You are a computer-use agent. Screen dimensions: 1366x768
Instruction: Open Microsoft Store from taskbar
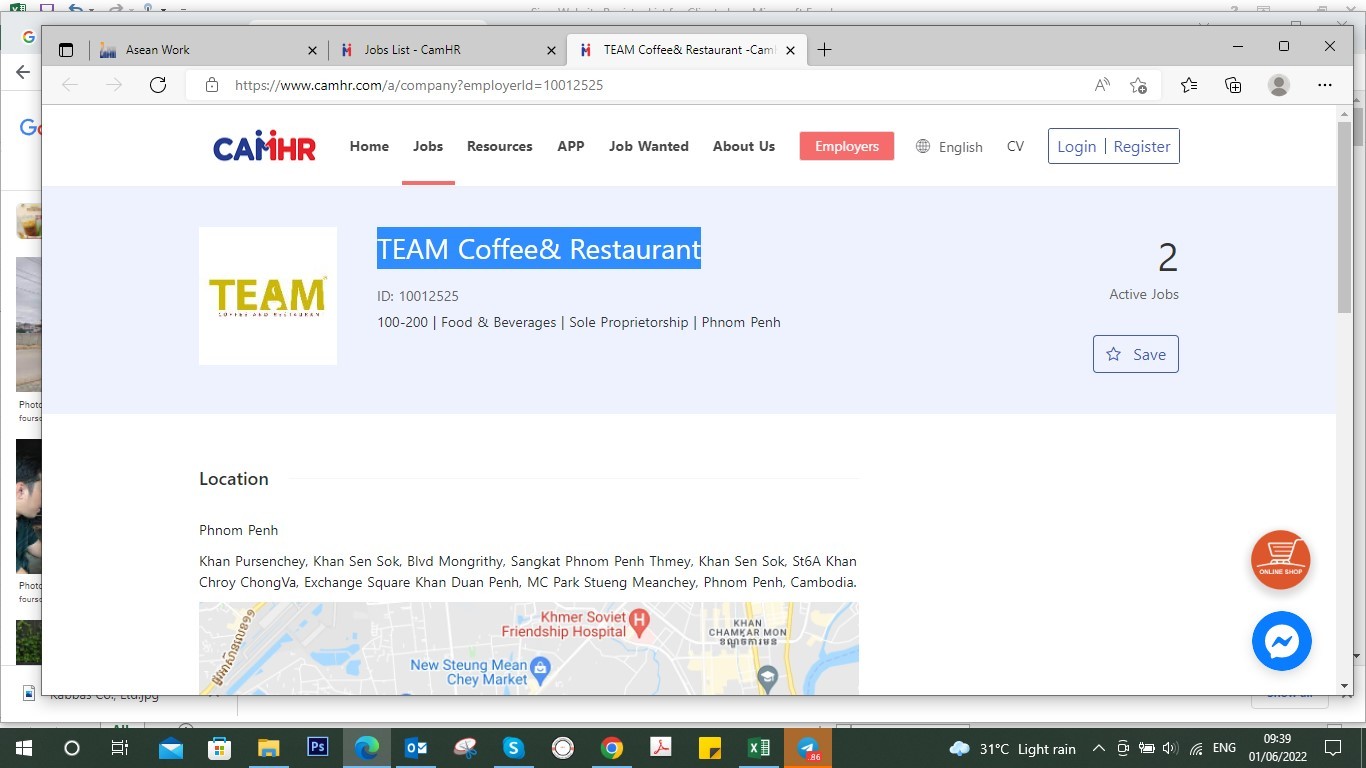click(219, 748)
